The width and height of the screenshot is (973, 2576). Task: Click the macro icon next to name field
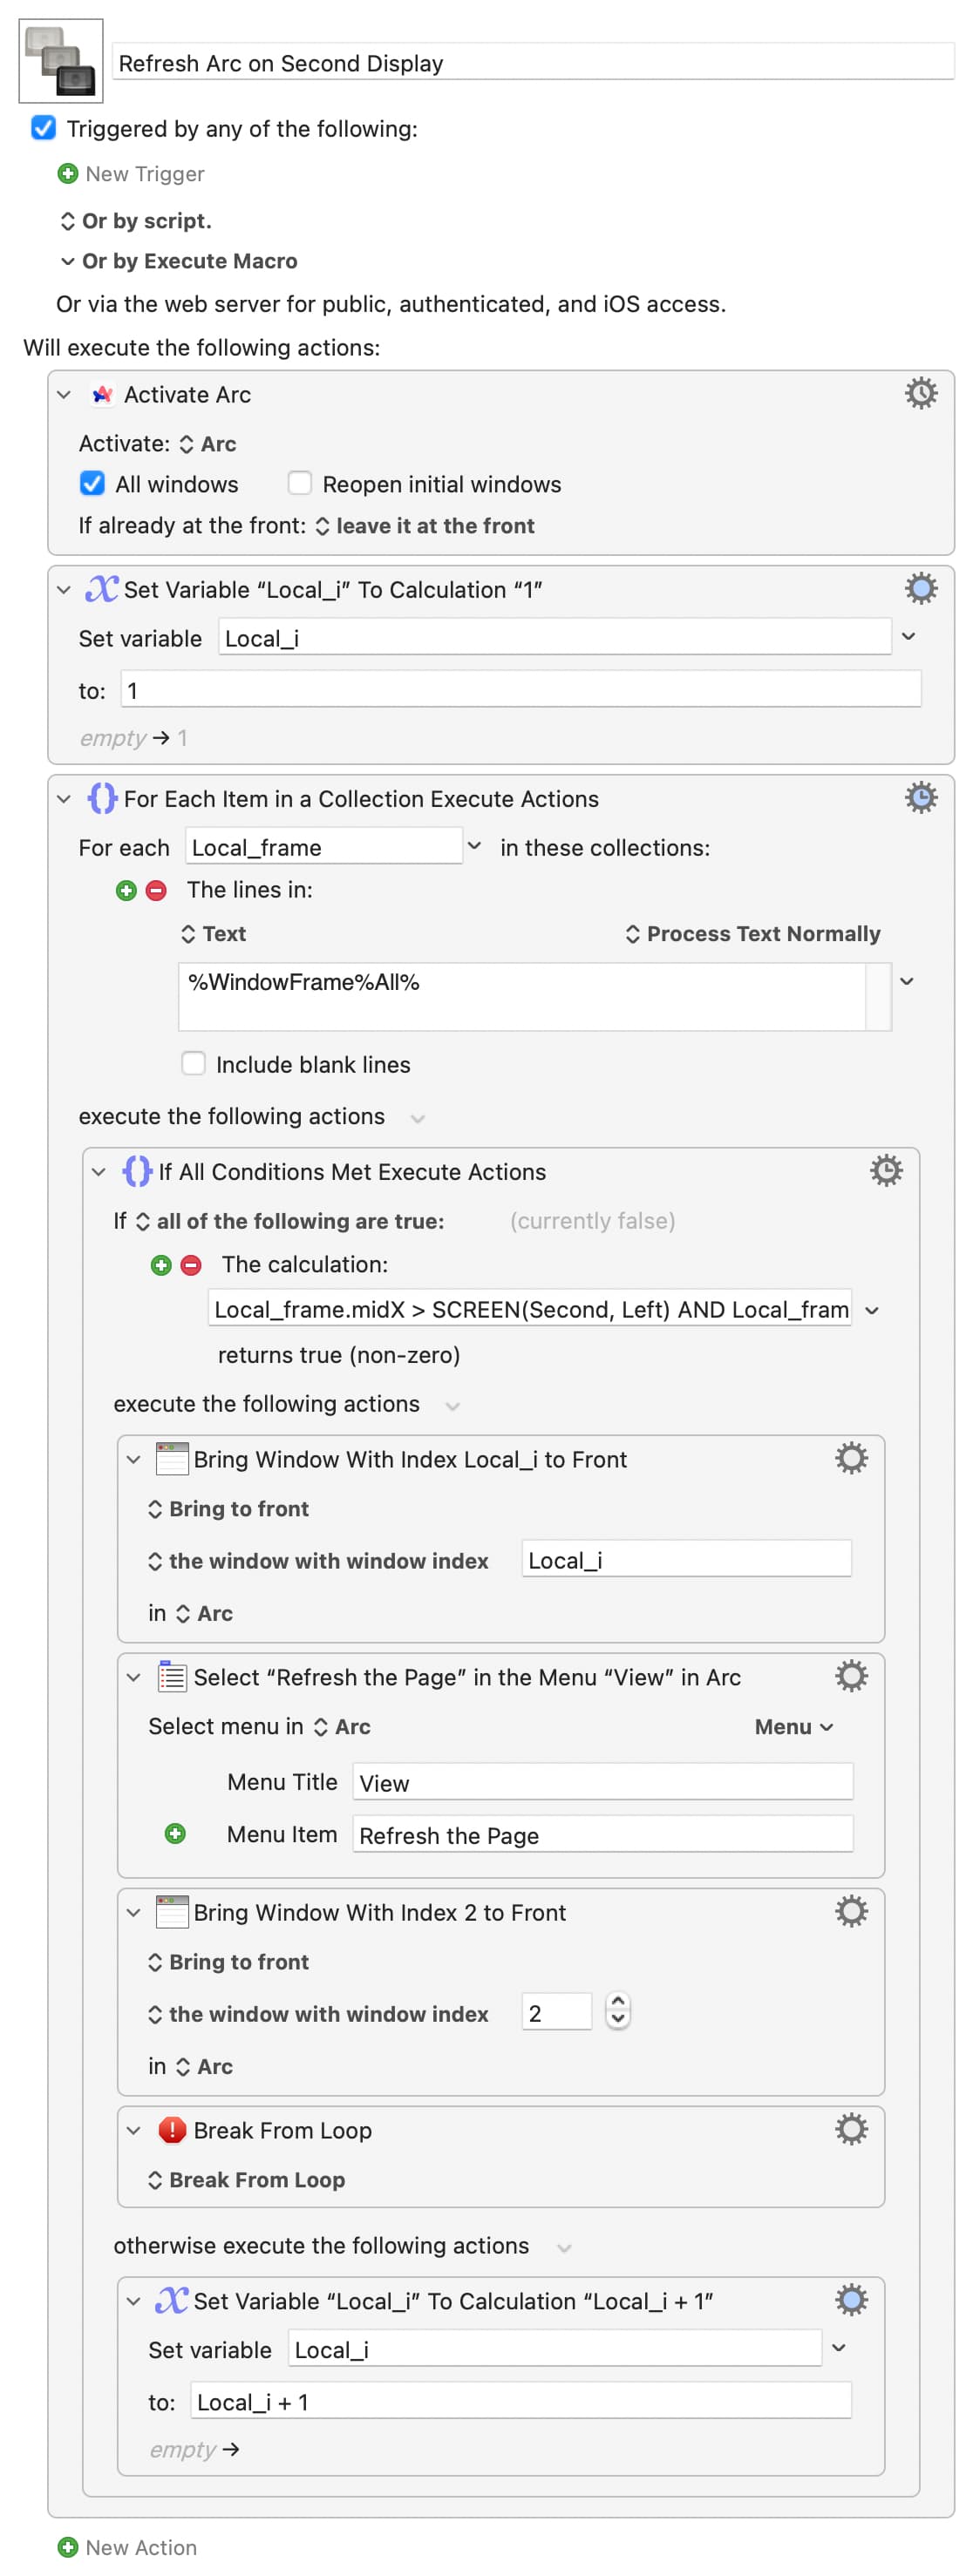pos(61,61)
